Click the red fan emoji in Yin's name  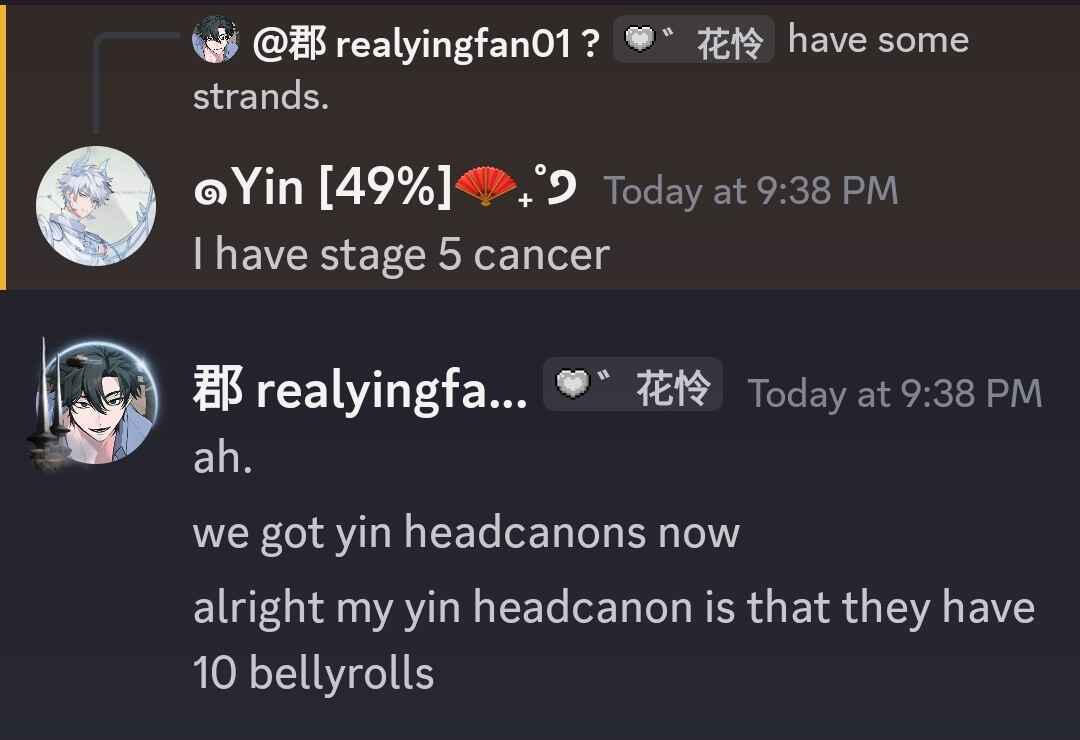[486, 186]
